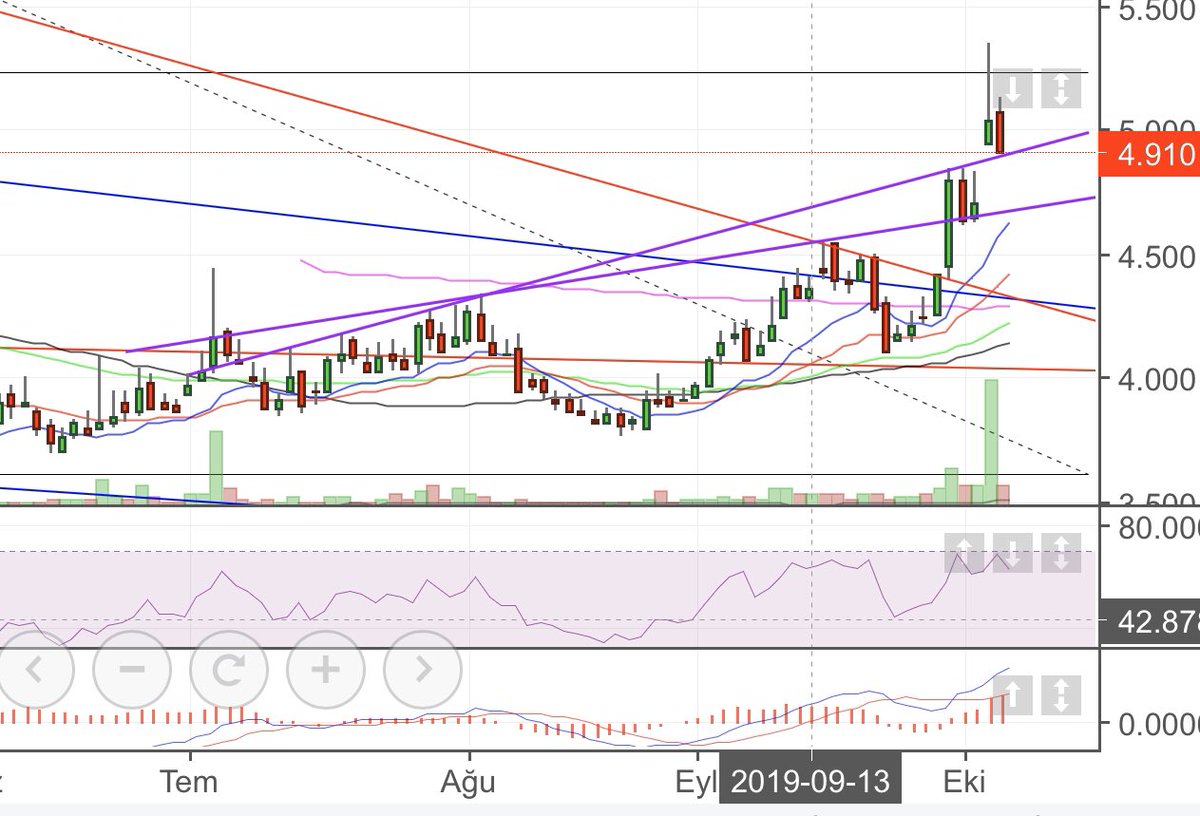Image resolution: width=1200 pixels, height=816 pixels.
Task: Maximize the MACD indicator pane
Action: tap(1061, 695)
